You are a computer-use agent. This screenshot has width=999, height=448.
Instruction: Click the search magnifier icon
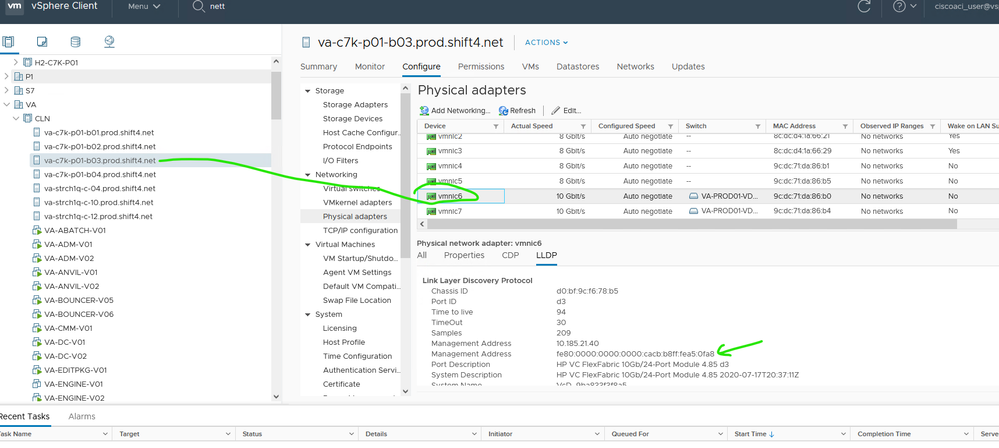[199, 6]
